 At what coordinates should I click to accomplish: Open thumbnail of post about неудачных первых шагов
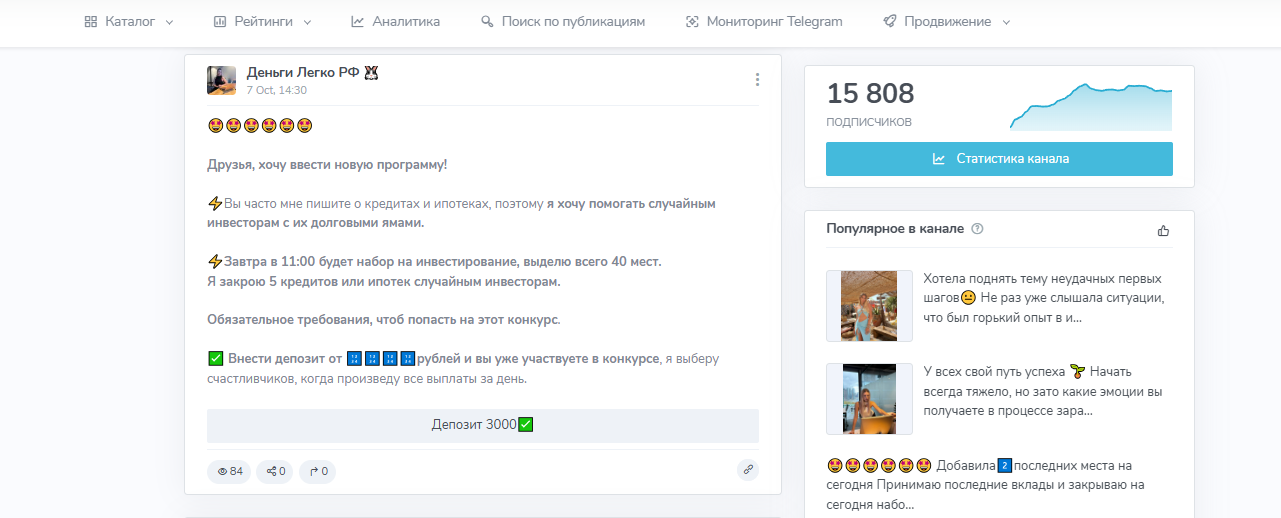click(869, 306)
